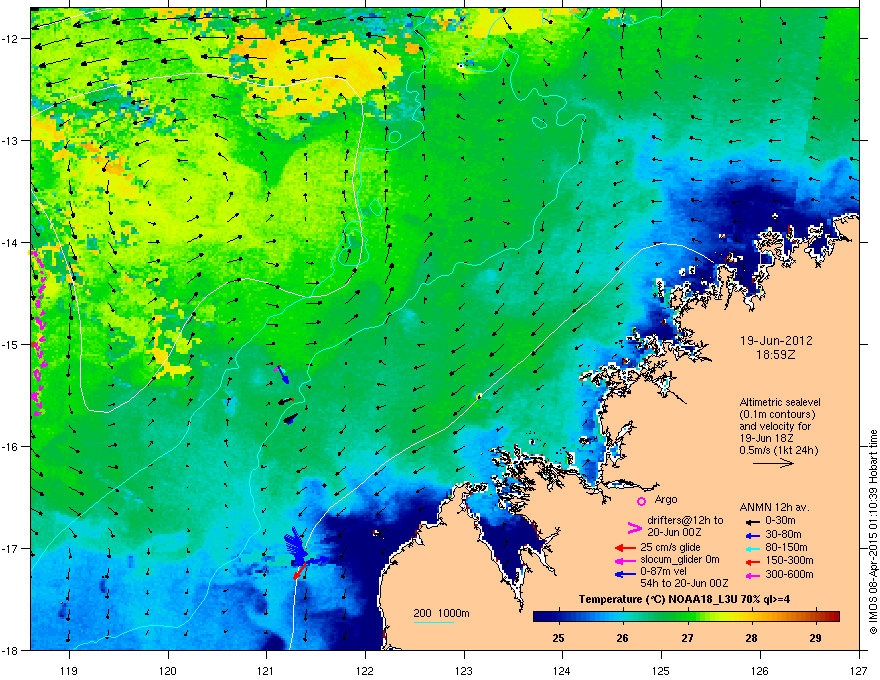880x680 pixels.
Task: Click the magenta drifter track along the left edge
Action: click(x=38, y=334)
